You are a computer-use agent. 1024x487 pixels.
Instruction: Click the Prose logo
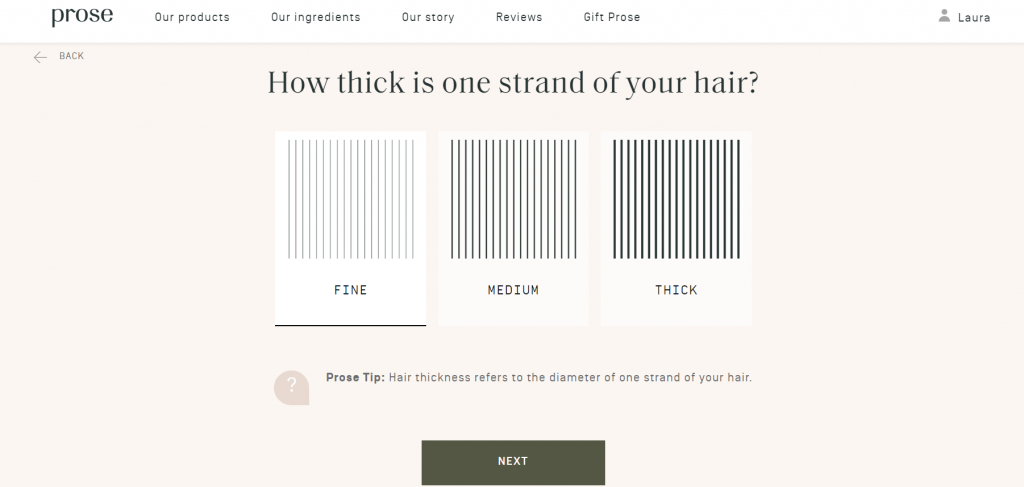pyautogui.click(x=82, y=17)
